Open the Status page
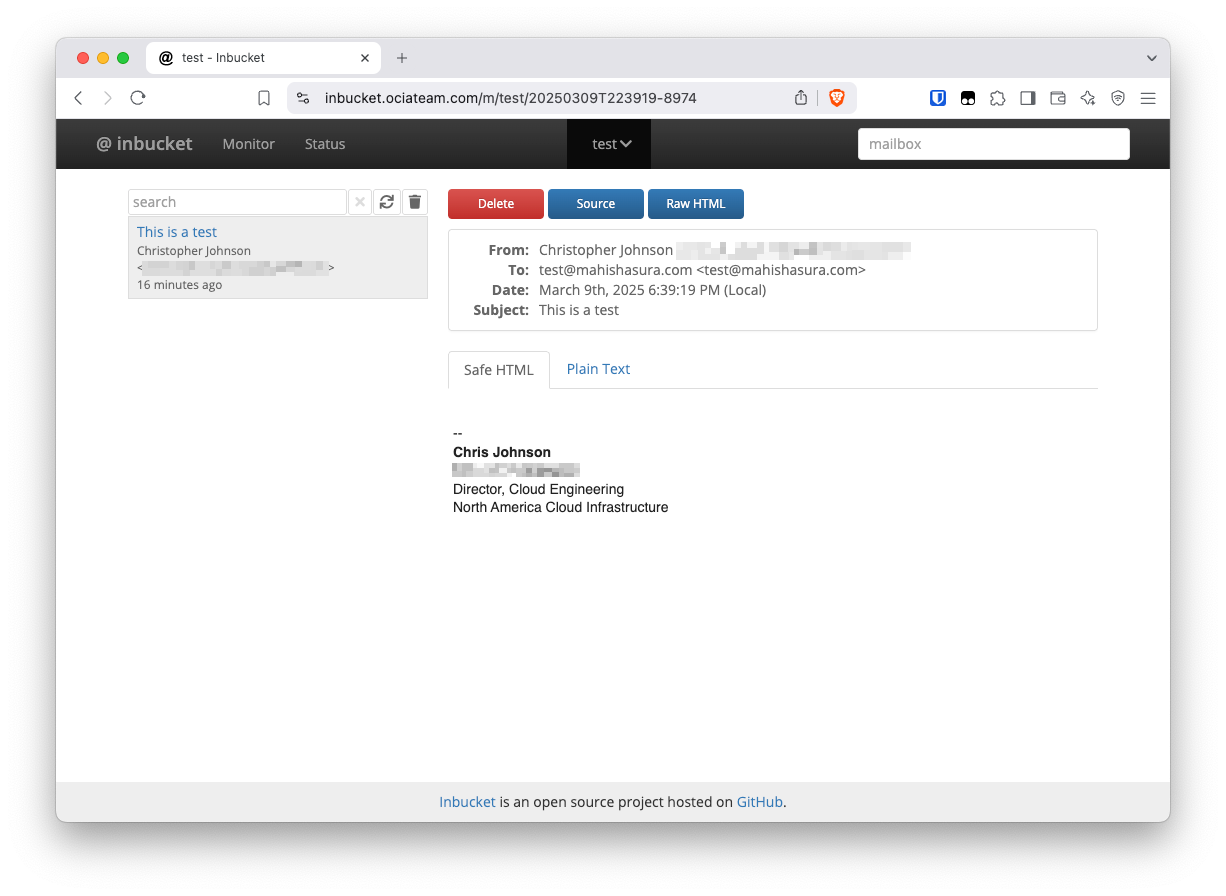The width and height of the screenshot is (1226, 896). 324,143
